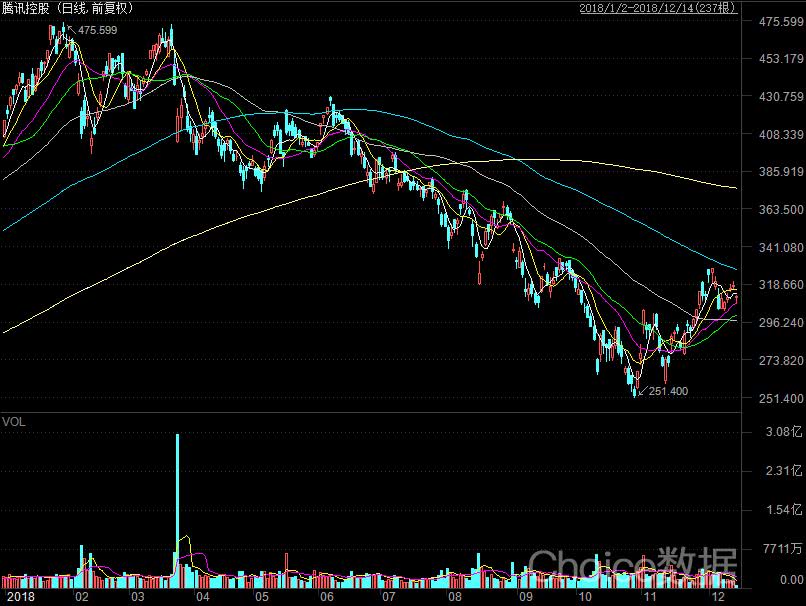
Task: Click the 11 month marker on time axis
Action: [x=650, y=597]
